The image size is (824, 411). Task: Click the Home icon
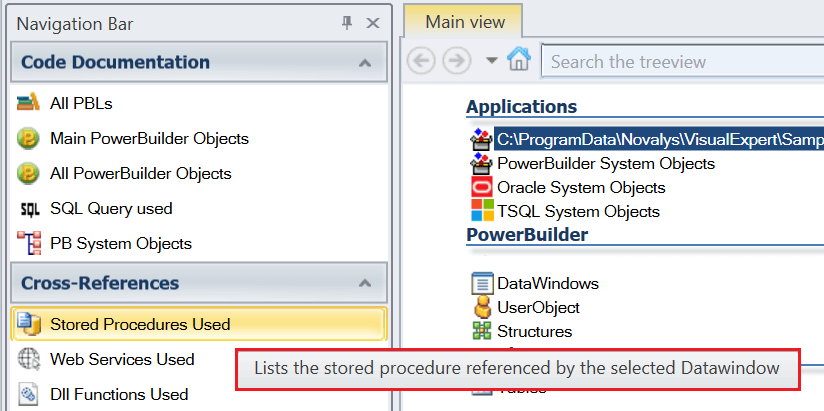(519, 59)
